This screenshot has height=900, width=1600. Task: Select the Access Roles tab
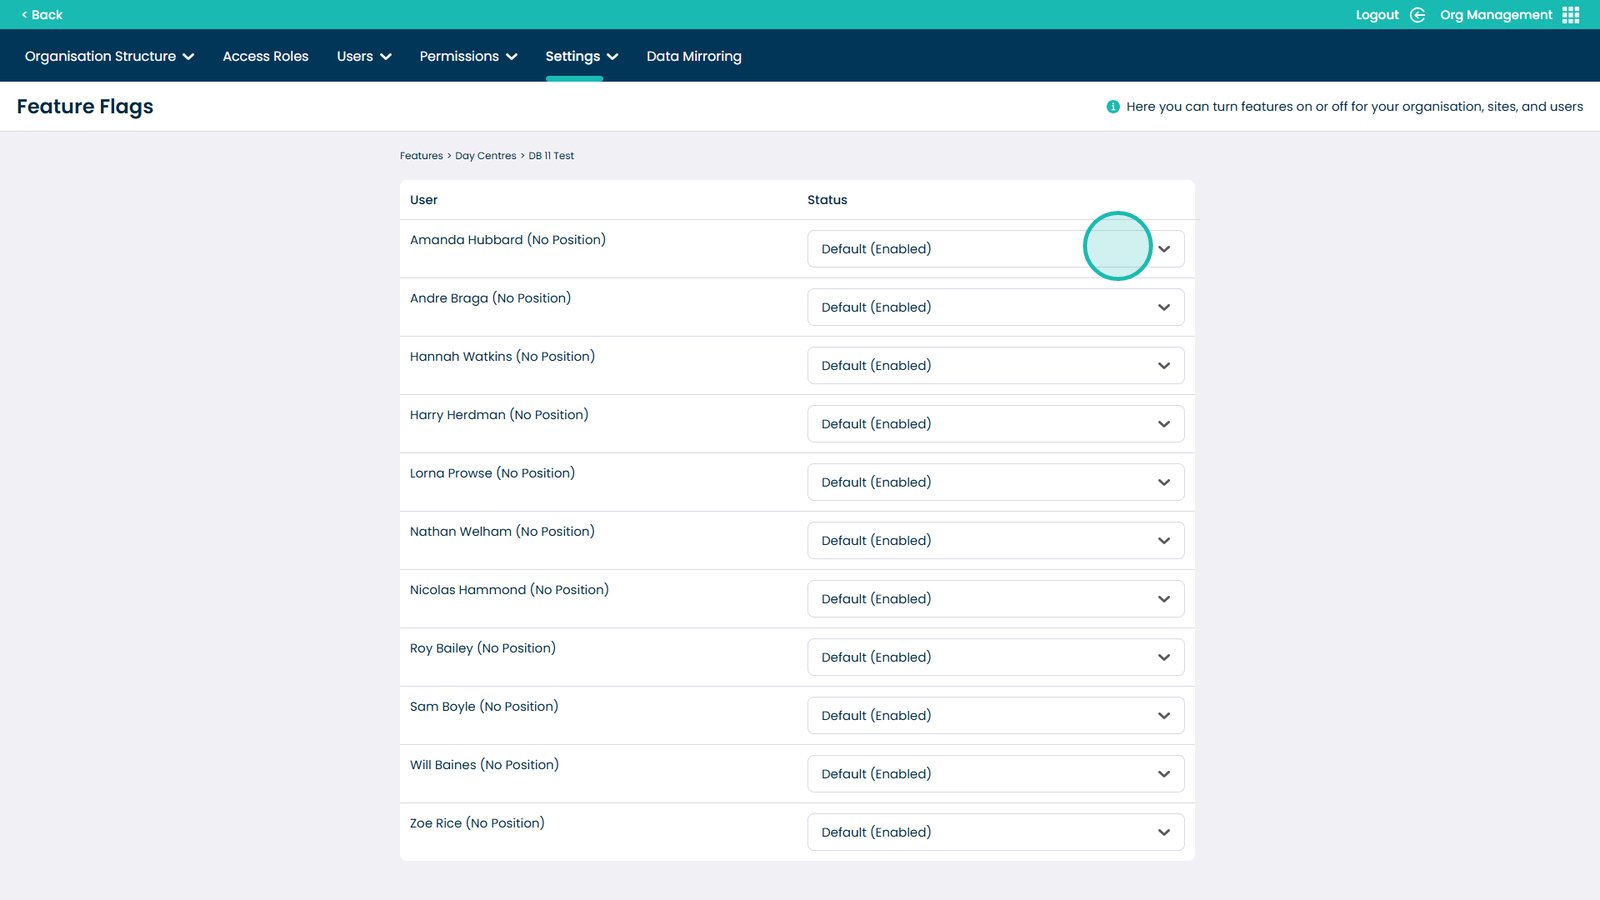tap(265, 56)
